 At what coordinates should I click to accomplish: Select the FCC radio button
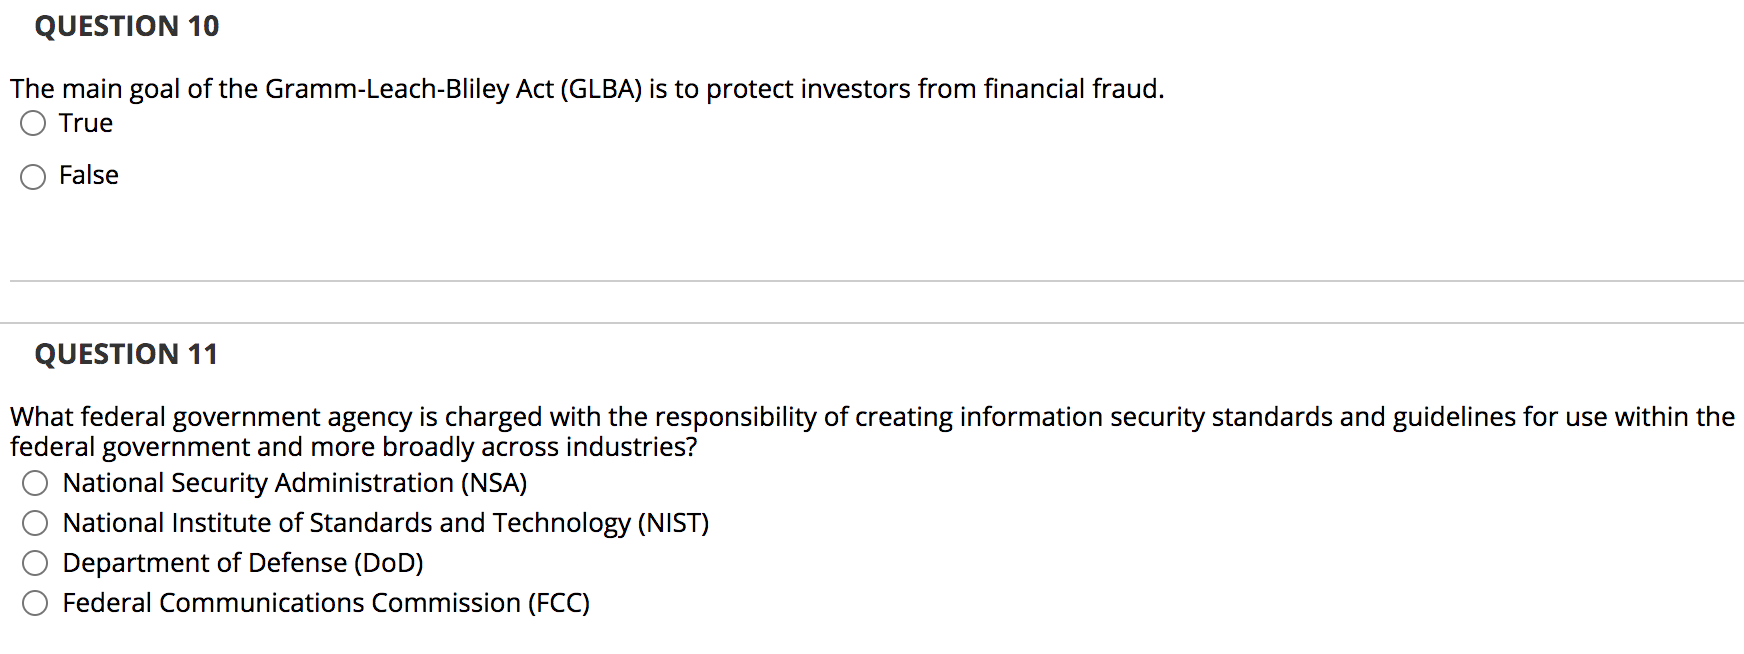tap(35, 603)
